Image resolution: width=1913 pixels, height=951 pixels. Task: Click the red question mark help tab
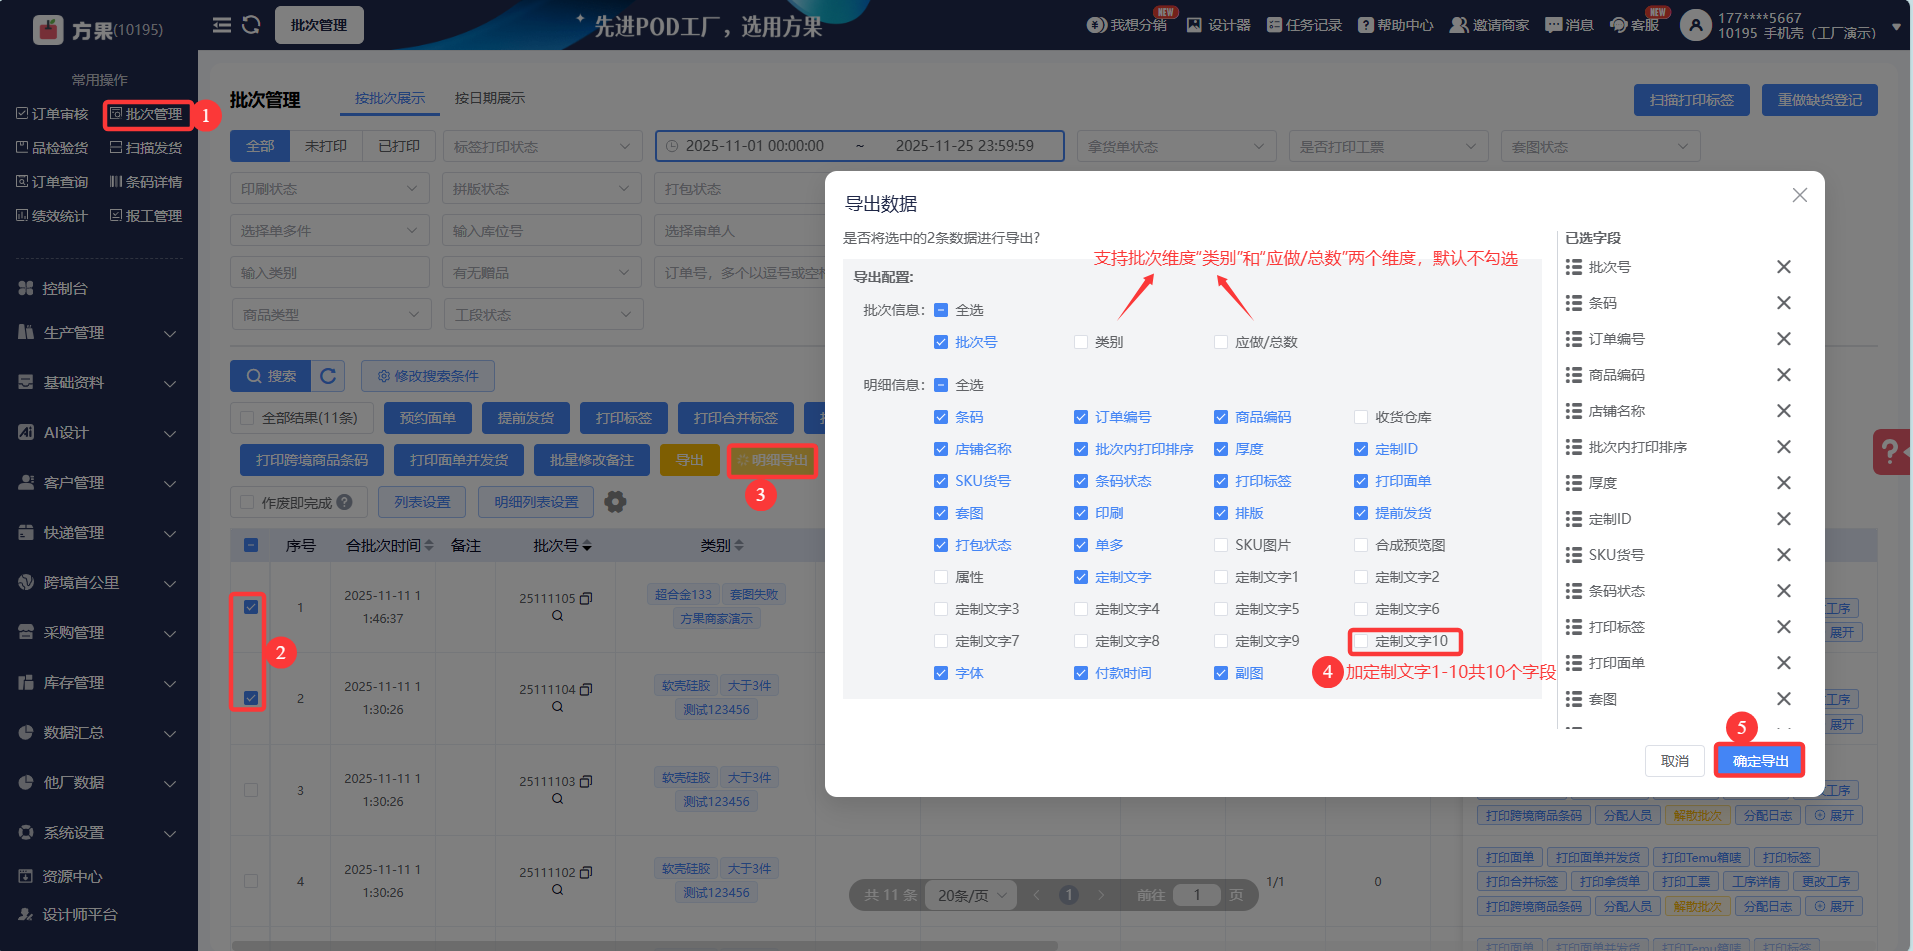click(x=1890, y=452)
